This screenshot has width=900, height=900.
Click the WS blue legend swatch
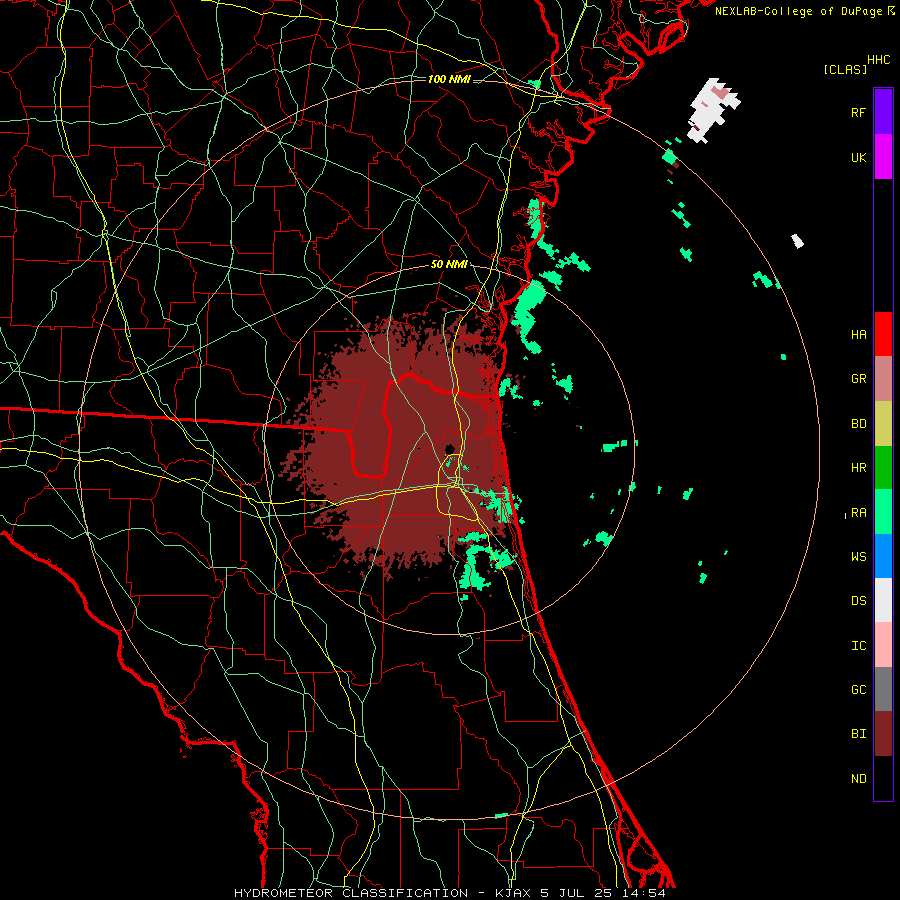883,556
